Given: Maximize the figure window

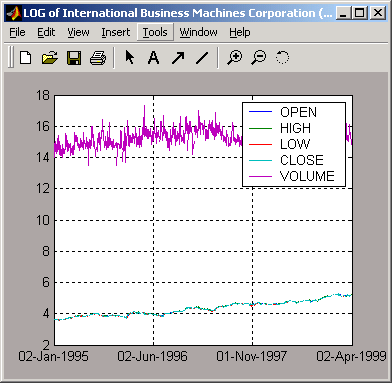Looking at the screenshot, I should tap(360, 13).
